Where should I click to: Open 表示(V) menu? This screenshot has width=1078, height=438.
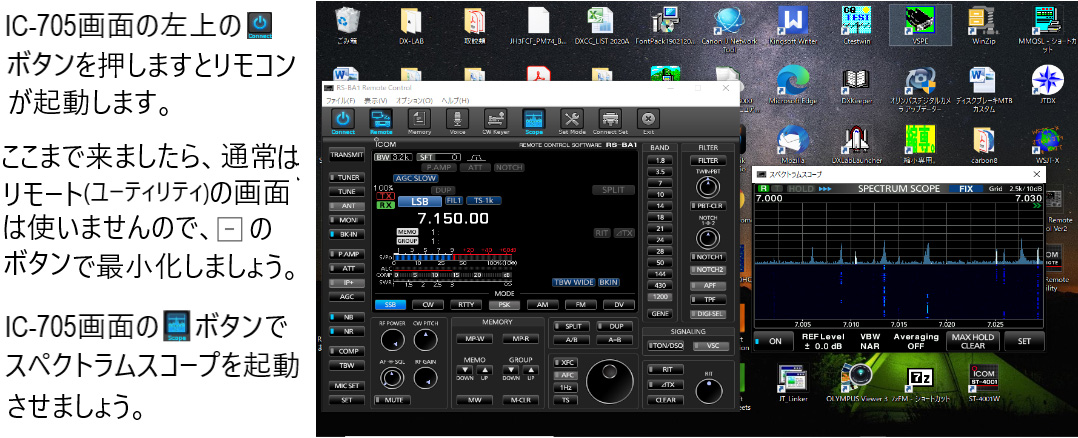(x=375, y=100)
